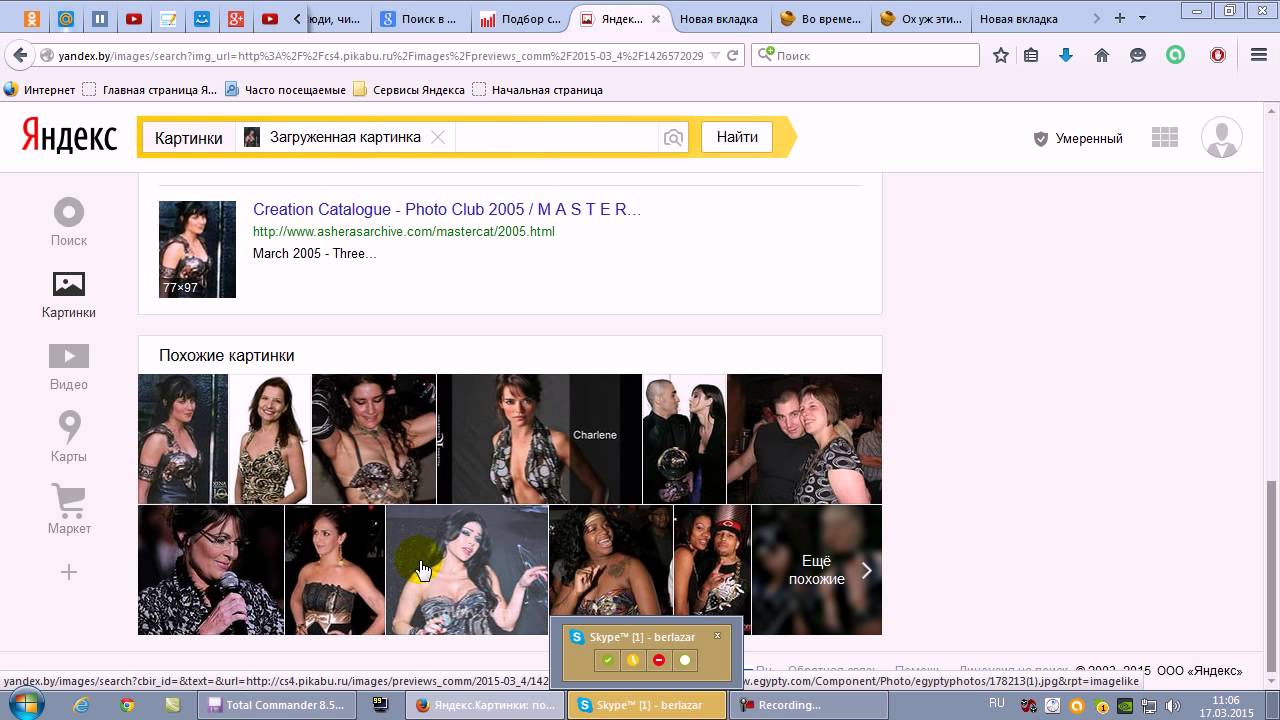Open the 'Начальная страница' bookmark

coord(538,90)
